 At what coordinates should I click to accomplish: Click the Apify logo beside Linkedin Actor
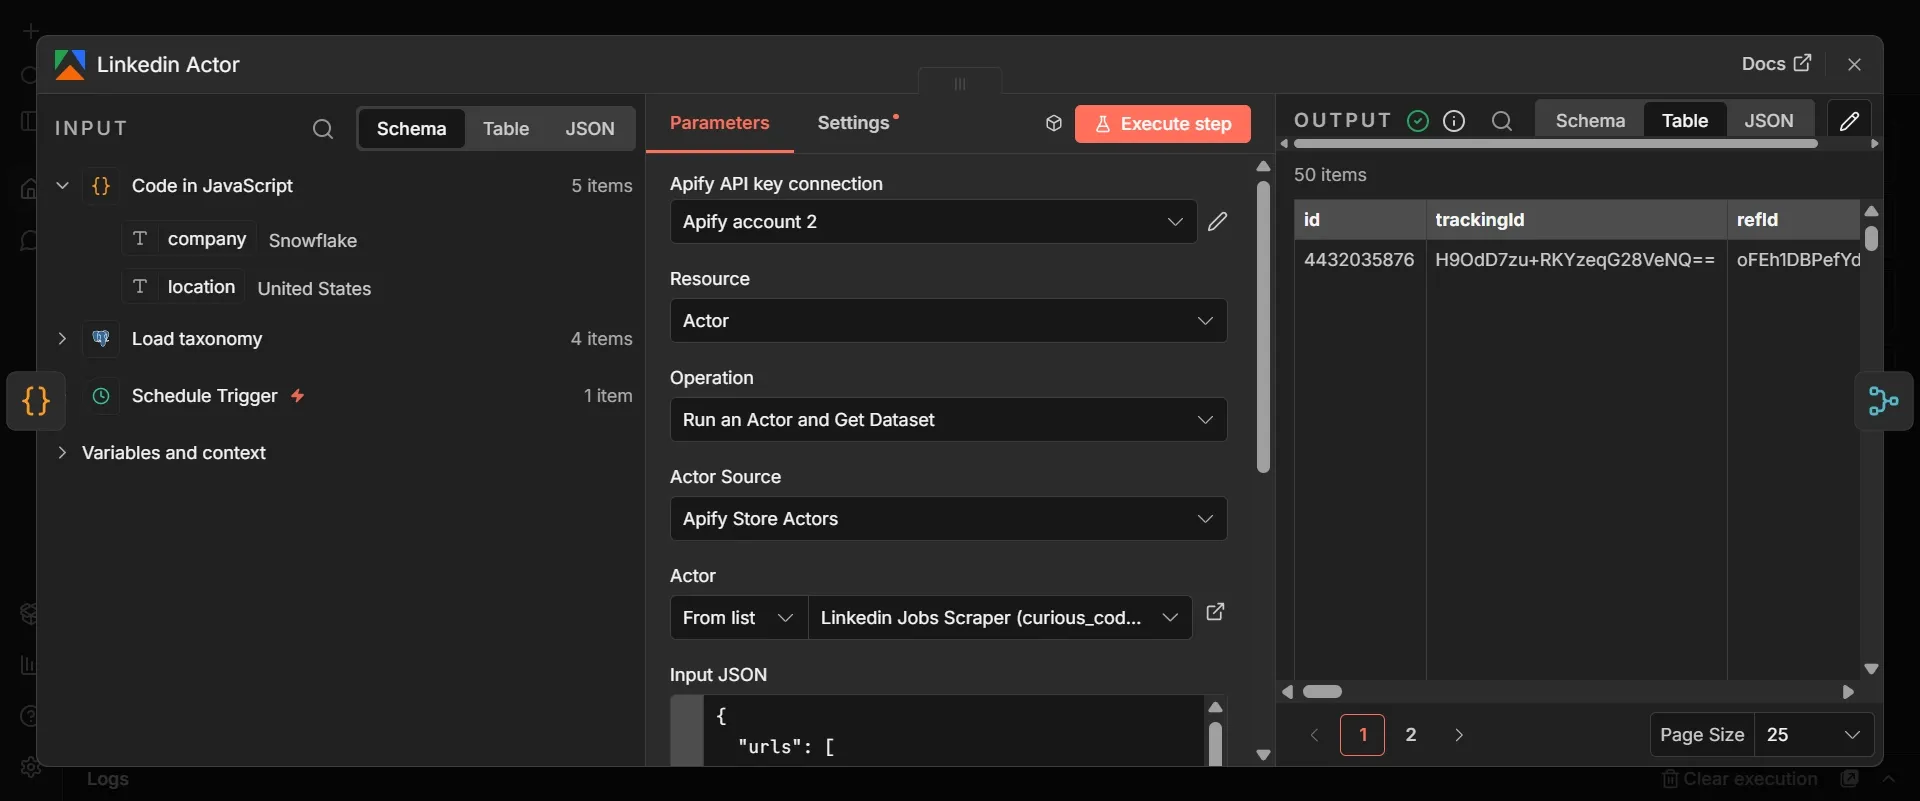70,65
